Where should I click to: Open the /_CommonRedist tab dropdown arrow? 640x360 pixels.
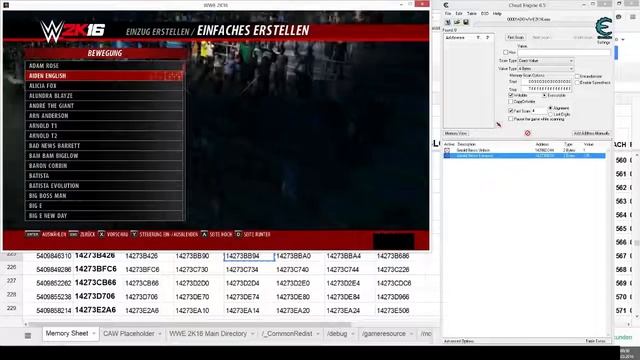click(x=318, y=334)
